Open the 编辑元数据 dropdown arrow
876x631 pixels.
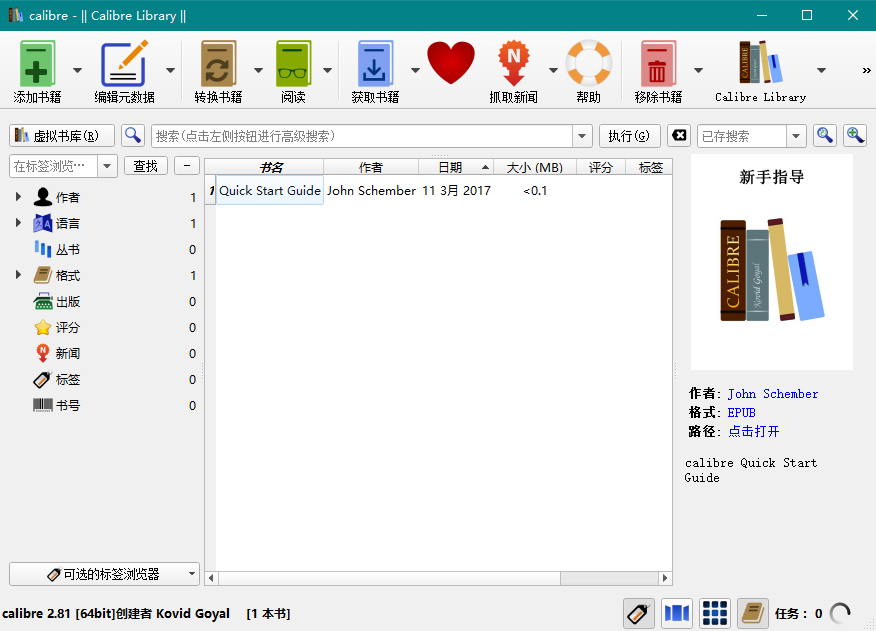coord(170,70)
